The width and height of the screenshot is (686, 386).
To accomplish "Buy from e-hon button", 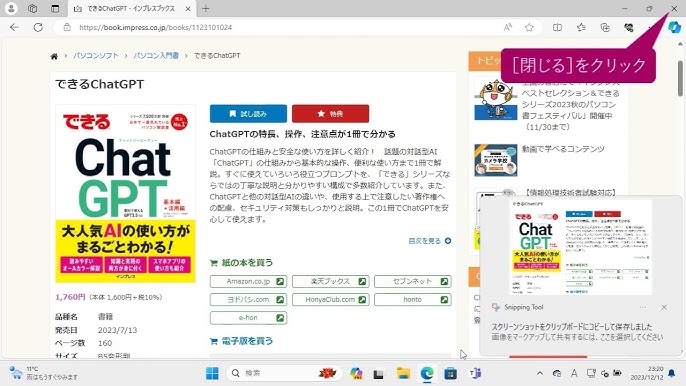I will (248, 318).
